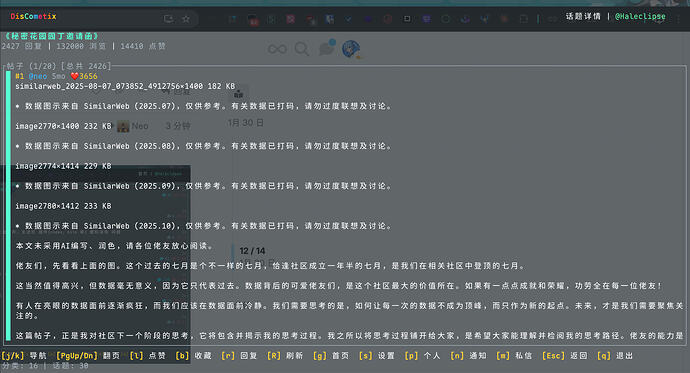
Task: Click the image2770×1400 232 KB line
Action: 63,126
